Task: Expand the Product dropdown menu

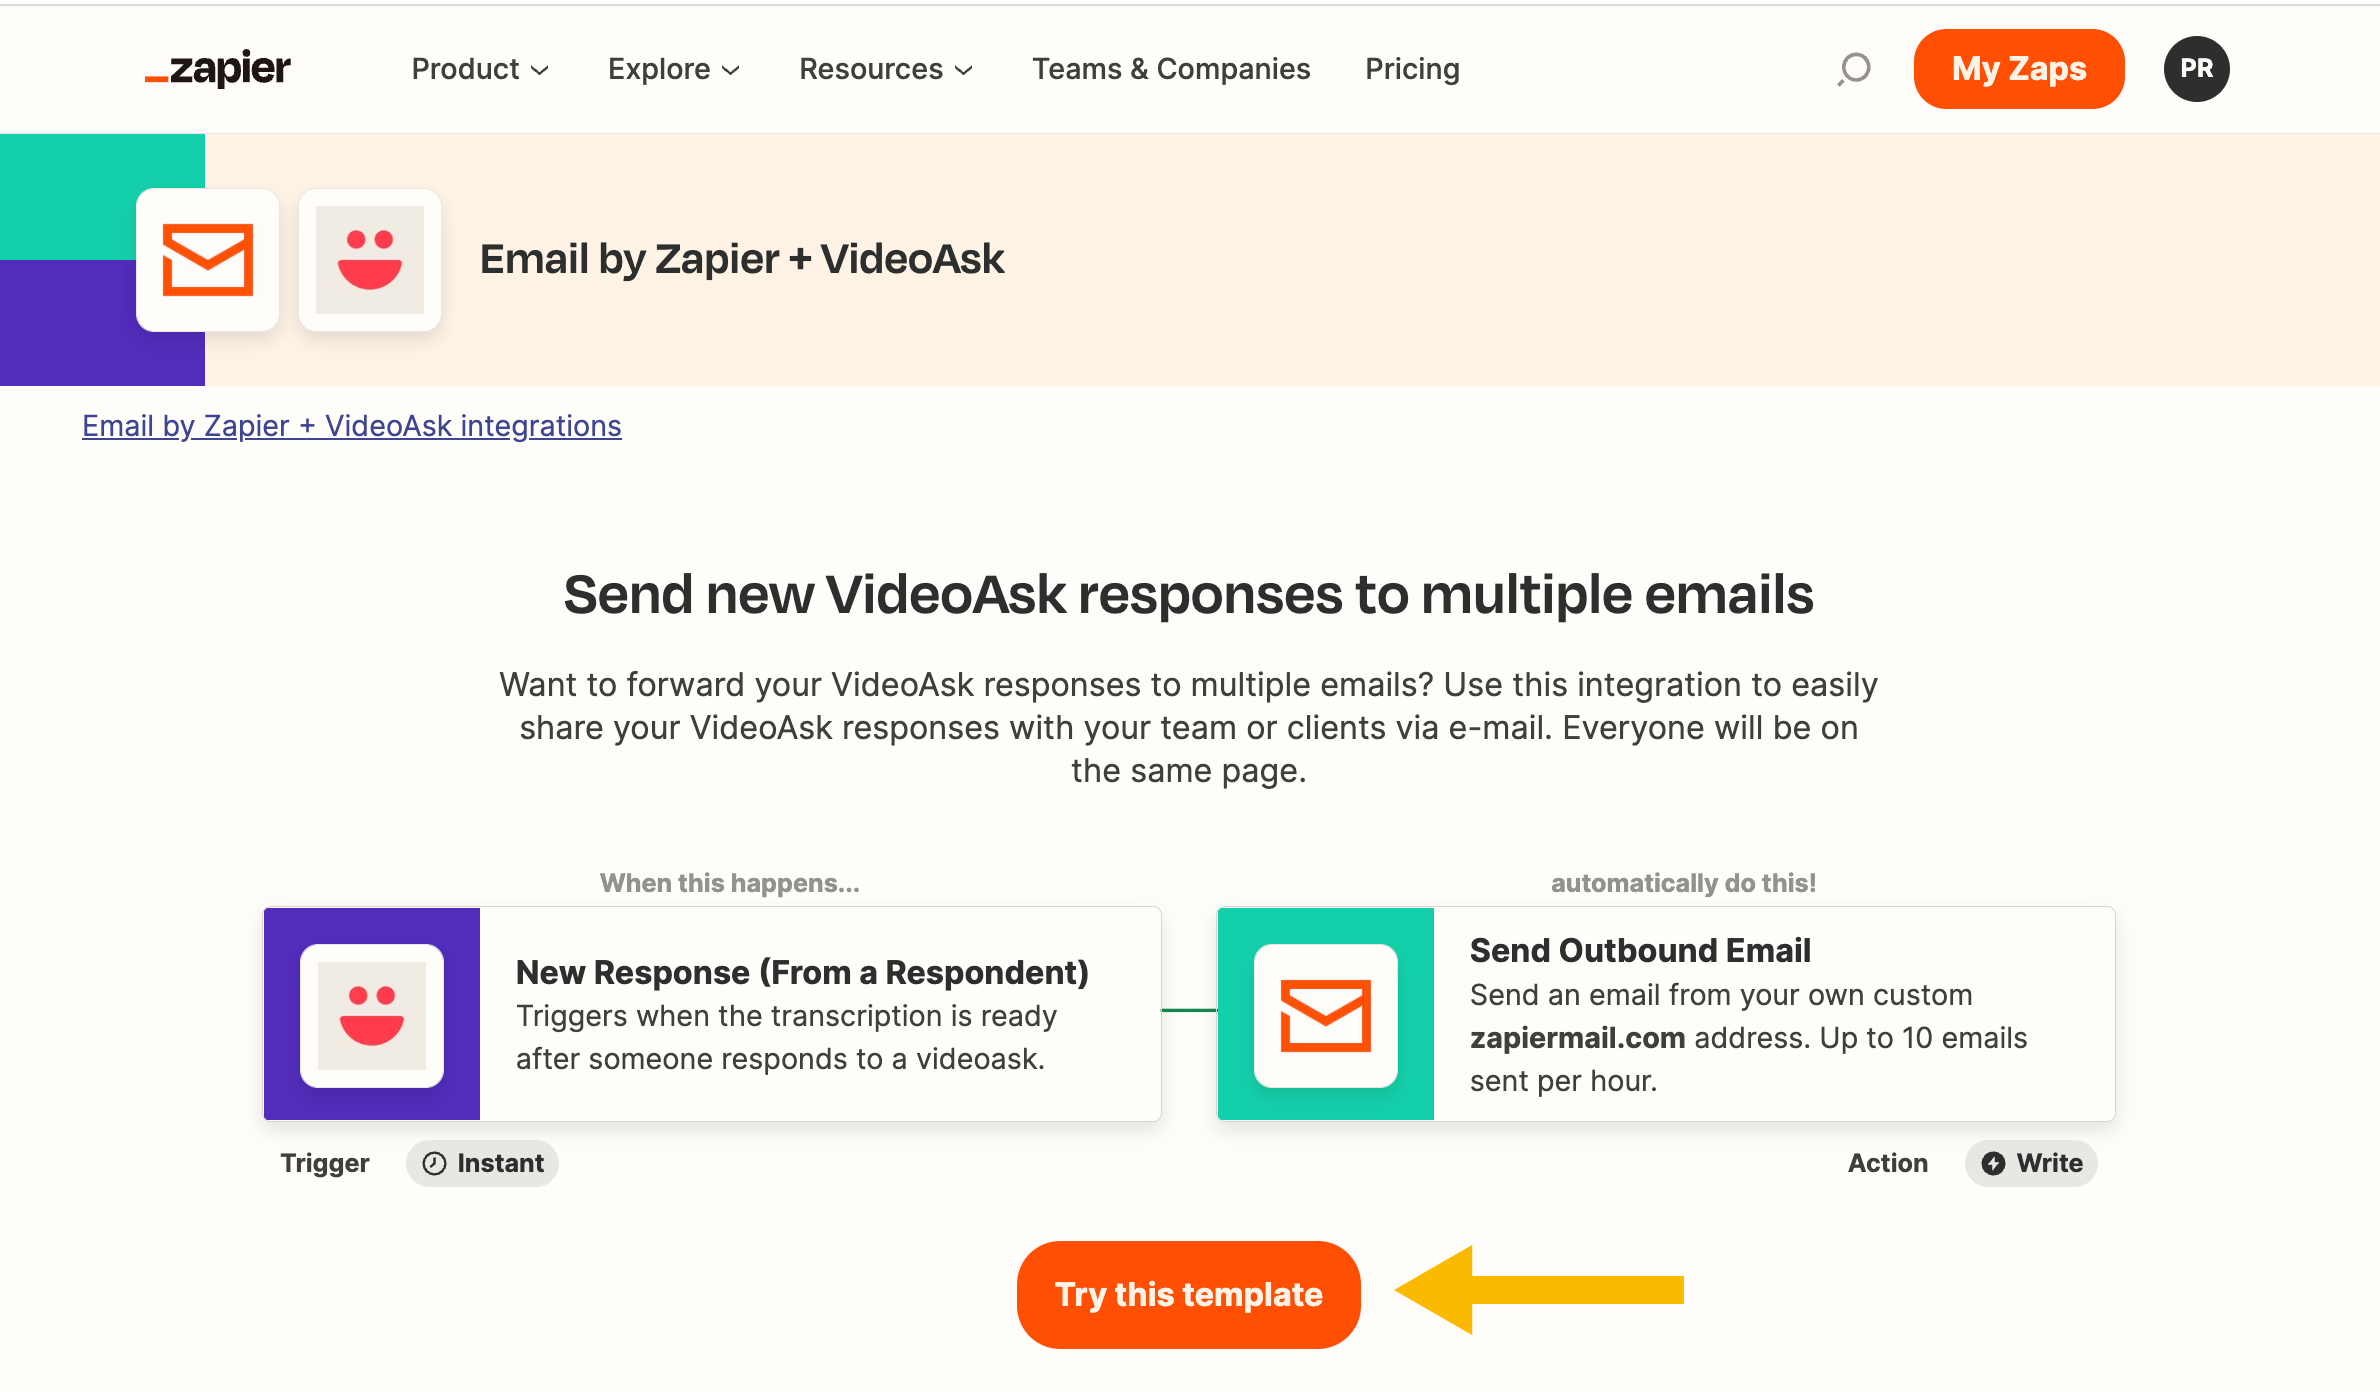Action: click(480, 69)
